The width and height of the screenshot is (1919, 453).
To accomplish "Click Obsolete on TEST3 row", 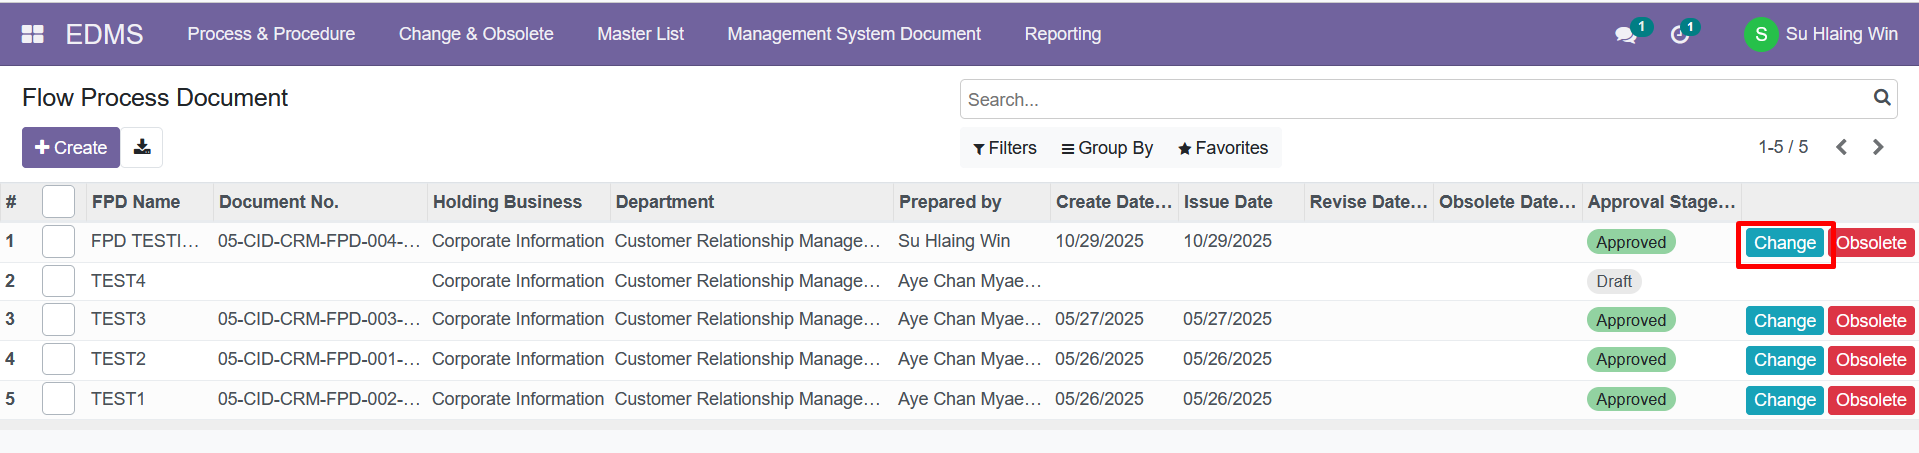I will [1871, 321].
